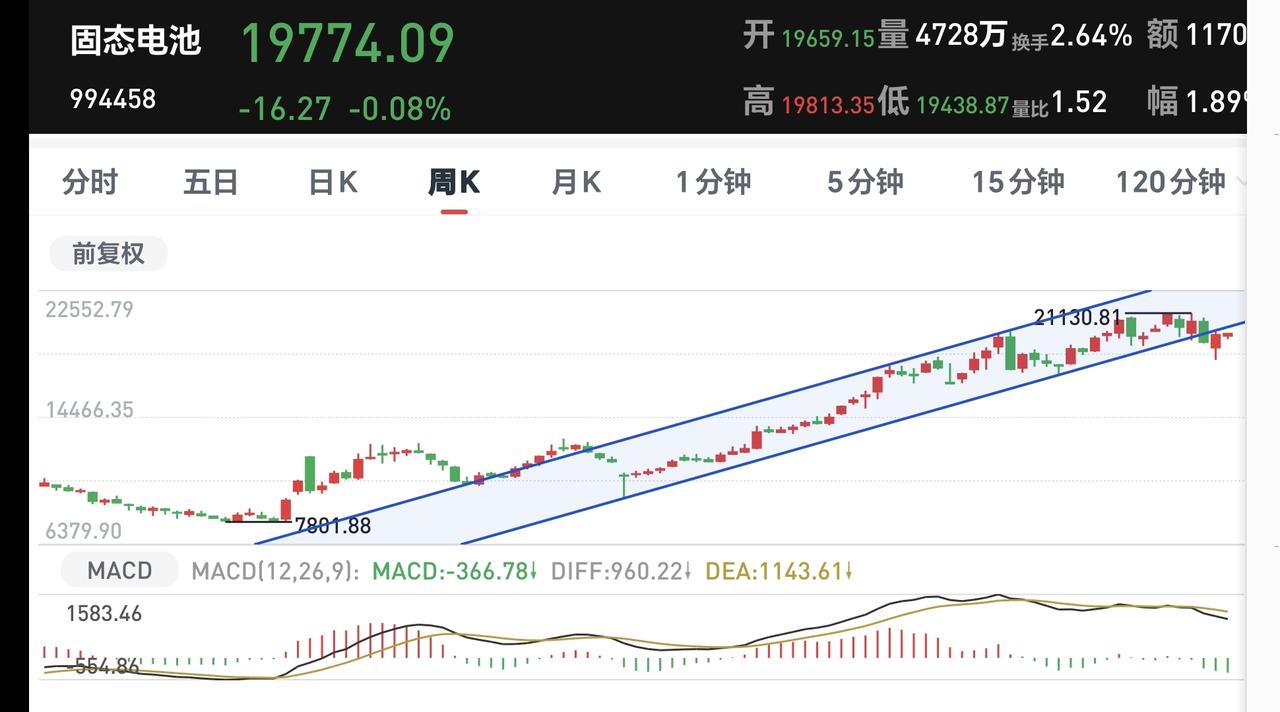Click the 14466.35 price axis label
Screen dimensions: 1280x712
point(89,410)
